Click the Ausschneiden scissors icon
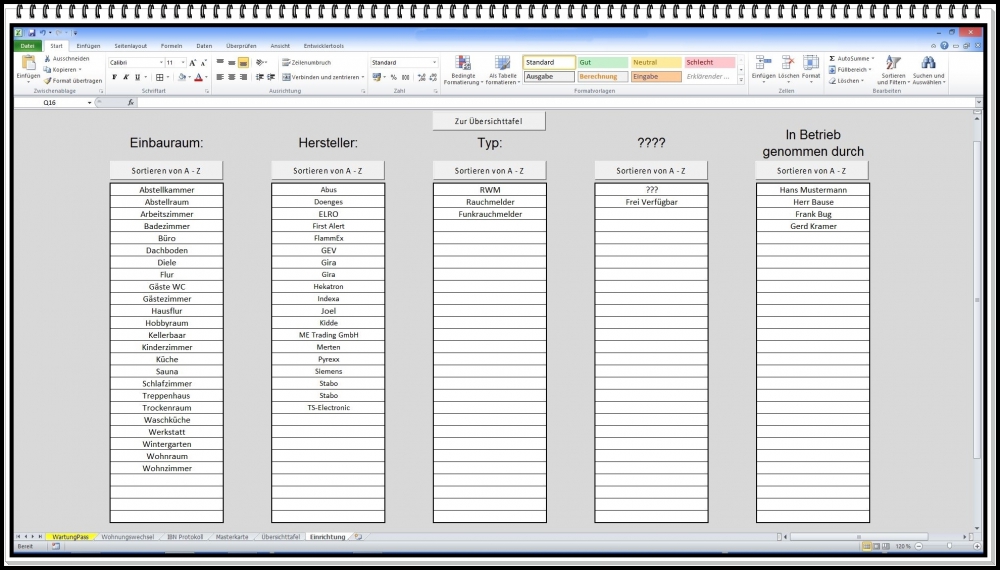 pyautogui.click(x=47, y=59)
